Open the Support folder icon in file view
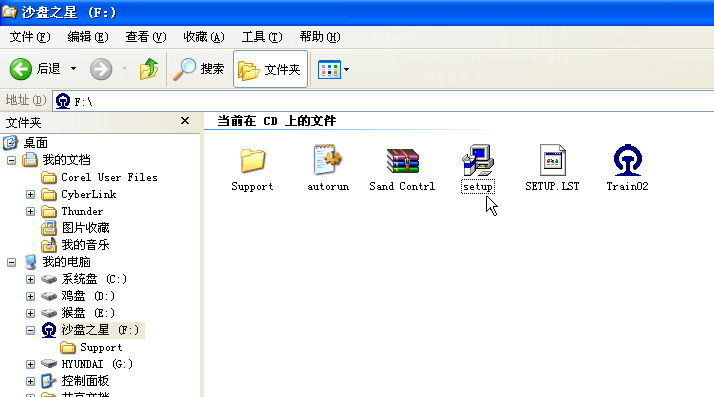The width and height of the screenshot is (714, 397). click(253, 160)
